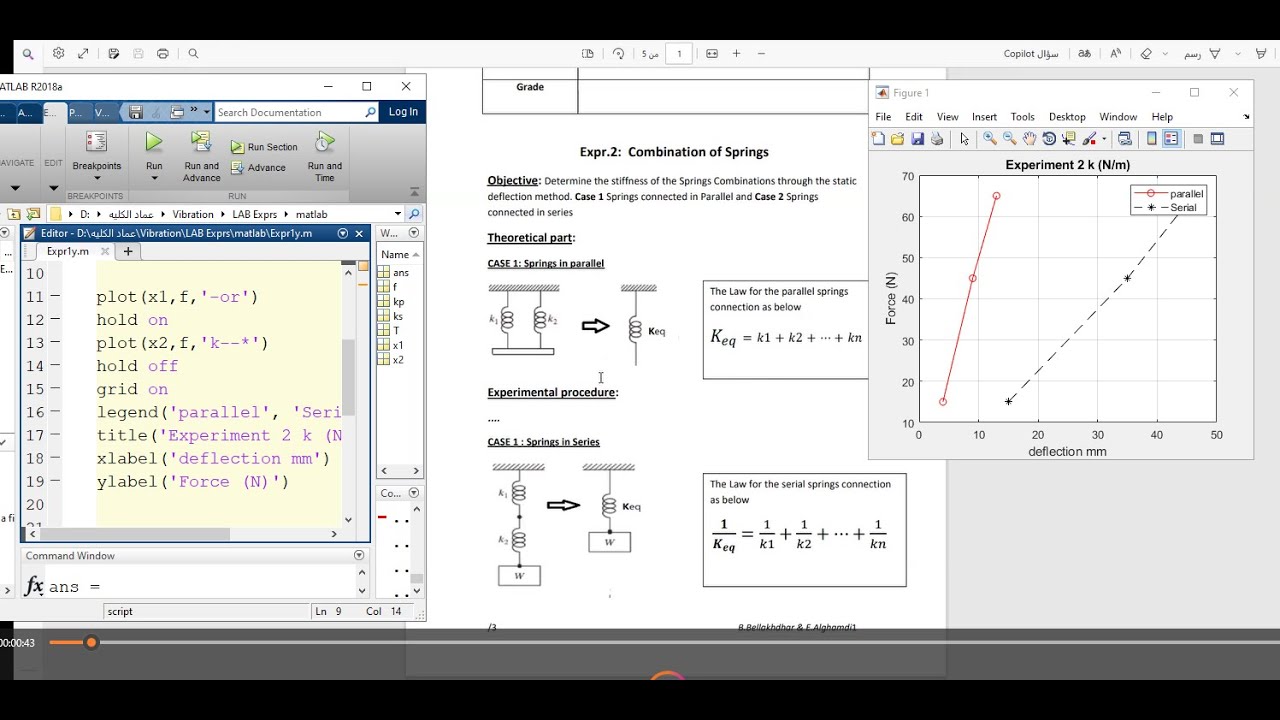The height and width of the screenshot is (720, 1280).
Task: Enable the Data Cursor tool
Action: 1069,139
